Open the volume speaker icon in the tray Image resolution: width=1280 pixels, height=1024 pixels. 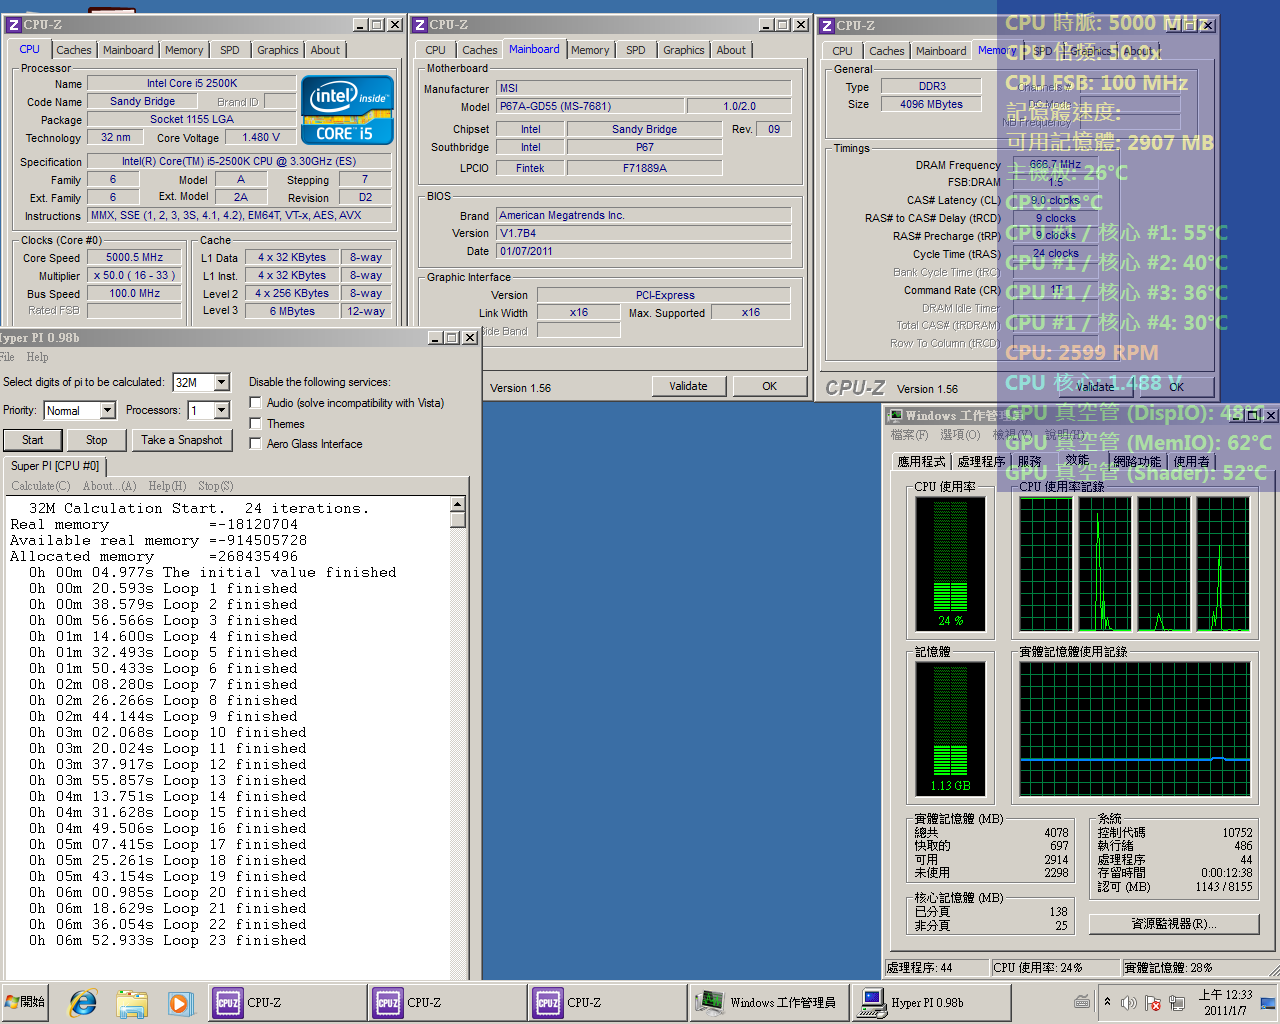coord(1129,1002)
